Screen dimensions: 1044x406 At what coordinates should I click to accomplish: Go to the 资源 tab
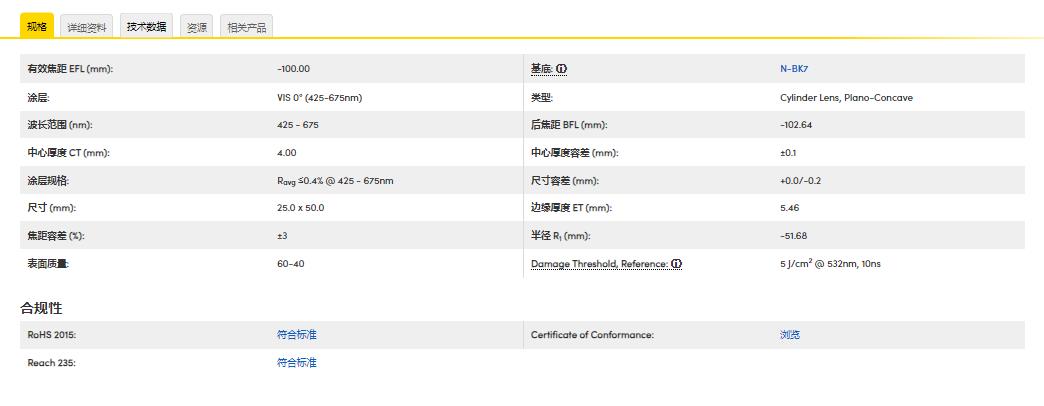196,28
